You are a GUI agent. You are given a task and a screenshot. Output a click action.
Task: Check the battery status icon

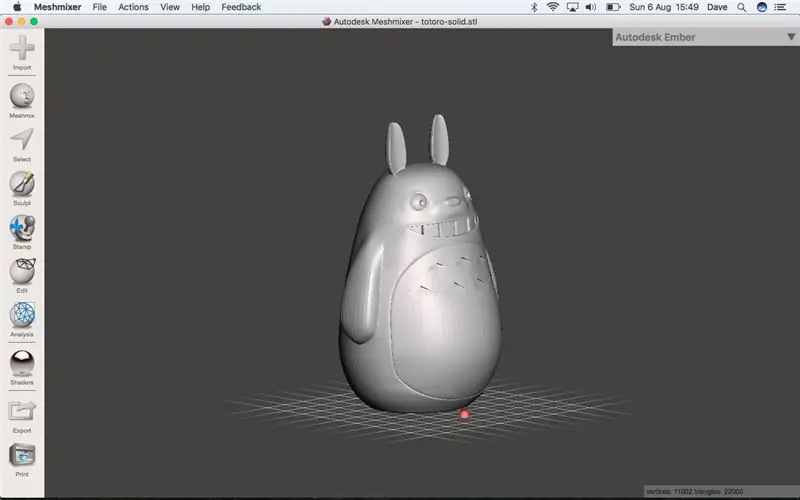pyautogui.click(x=613, y=7)
